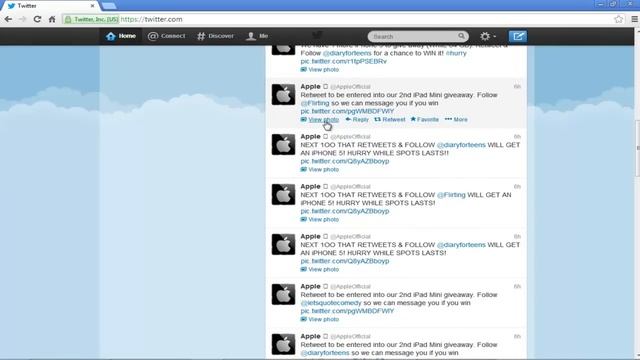Reply to the @Flirting iPad Mini tweet
The image size is (640, 360).
(x=357, y=120)
